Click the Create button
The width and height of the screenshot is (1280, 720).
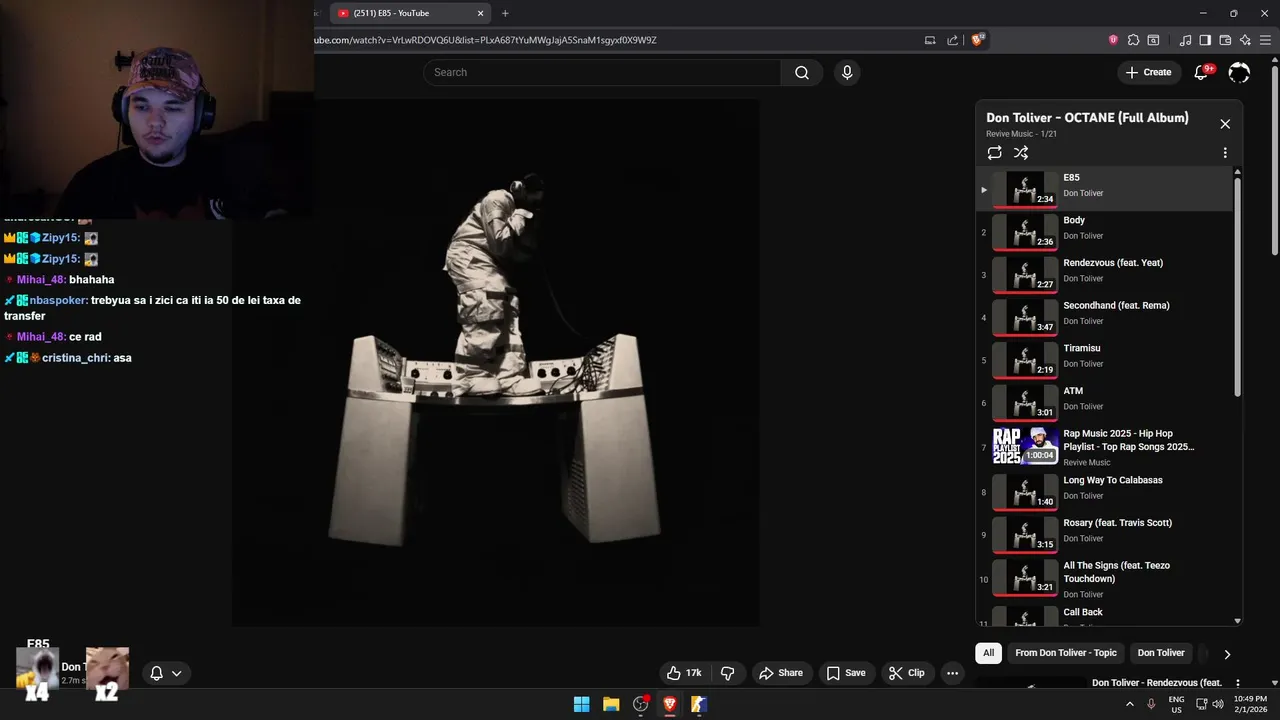tap(1148, 72)
